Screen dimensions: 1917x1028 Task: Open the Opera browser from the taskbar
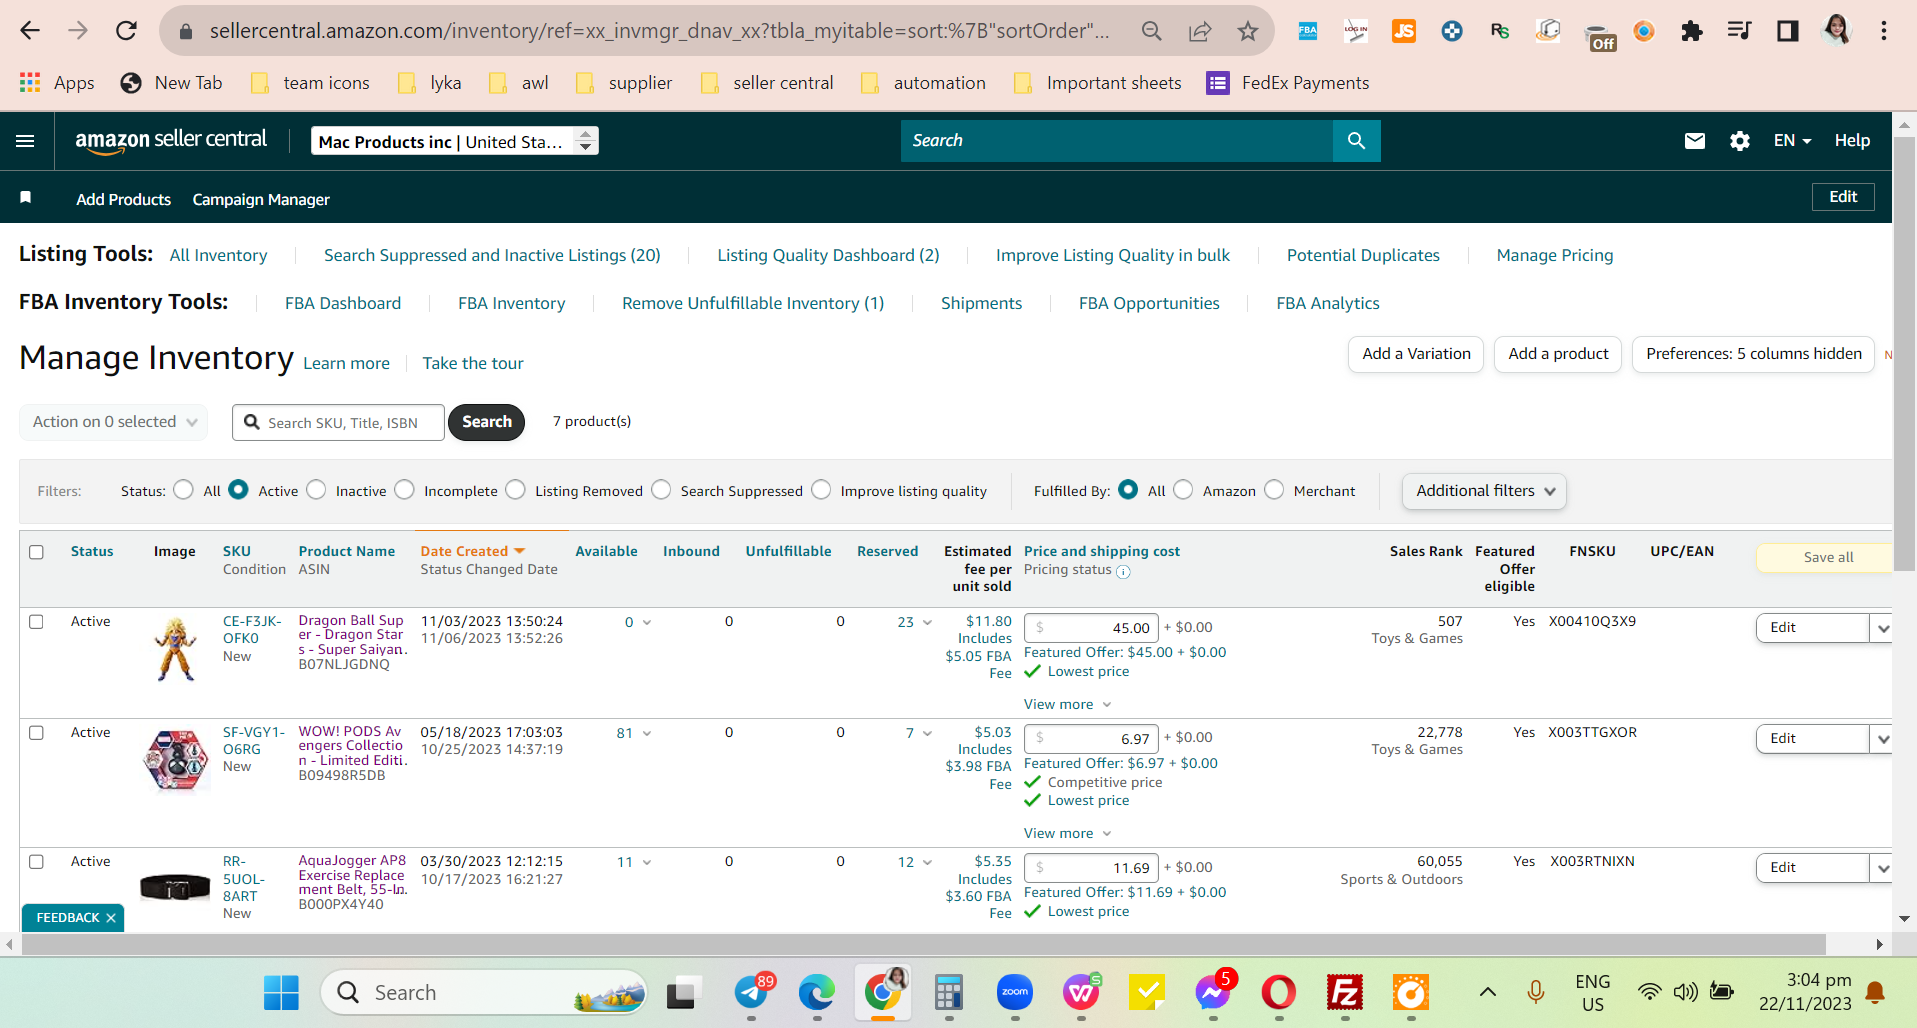(1279, 993)
